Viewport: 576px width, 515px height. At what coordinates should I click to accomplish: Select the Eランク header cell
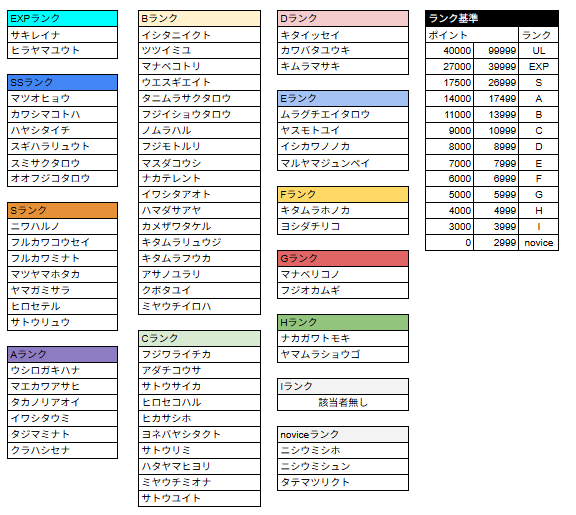point(343,98)
